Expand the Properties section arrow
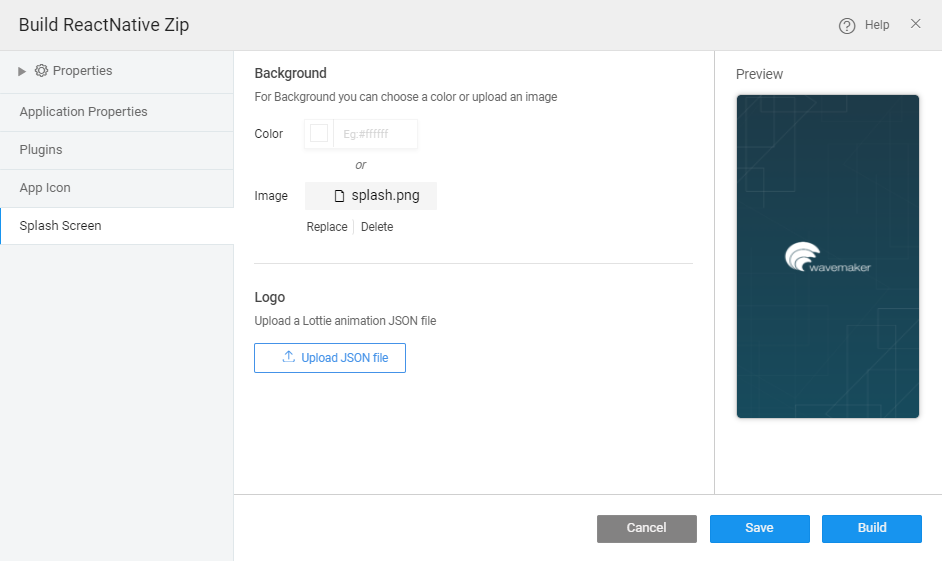 (x=23, y=71)
